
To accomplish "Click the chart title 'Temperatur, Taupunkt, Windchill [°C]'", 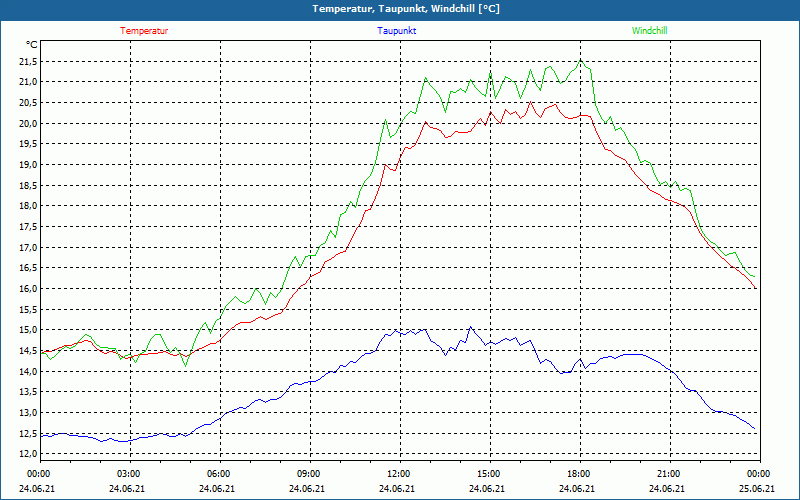I will coord(406,9).
